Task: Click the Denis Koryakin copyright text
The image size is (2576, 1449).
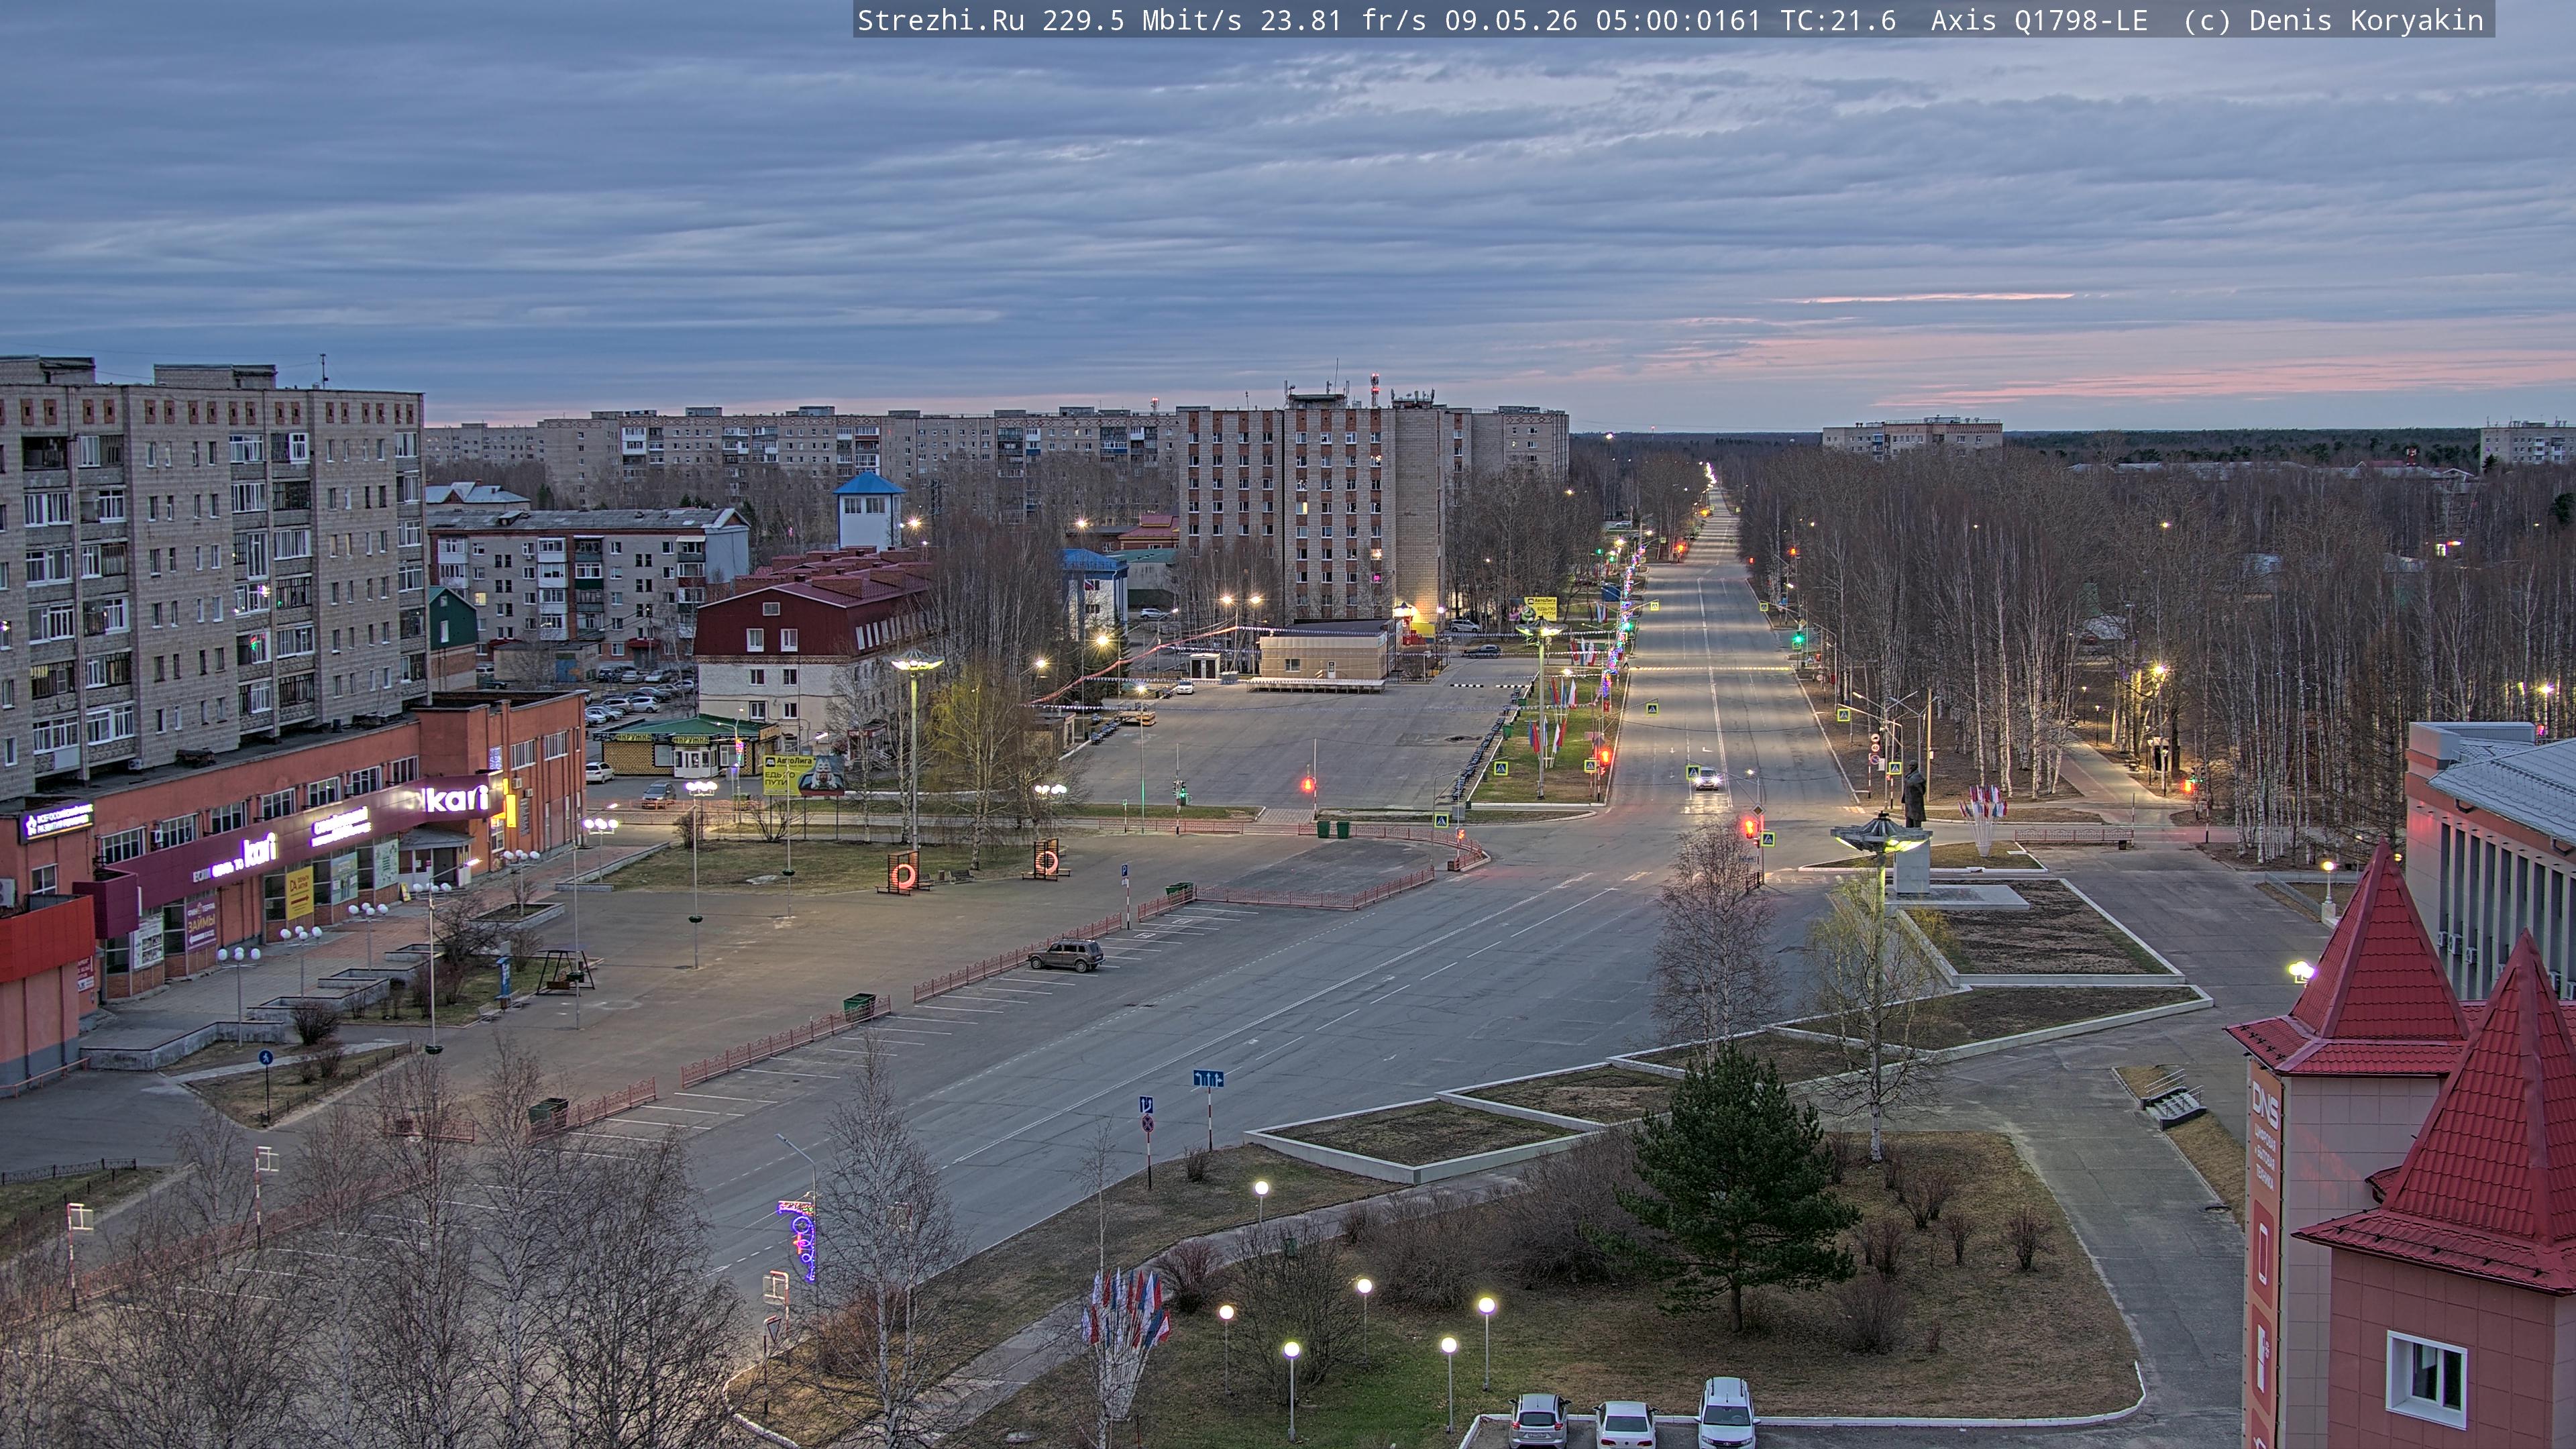Action: tap(2366, 20)
